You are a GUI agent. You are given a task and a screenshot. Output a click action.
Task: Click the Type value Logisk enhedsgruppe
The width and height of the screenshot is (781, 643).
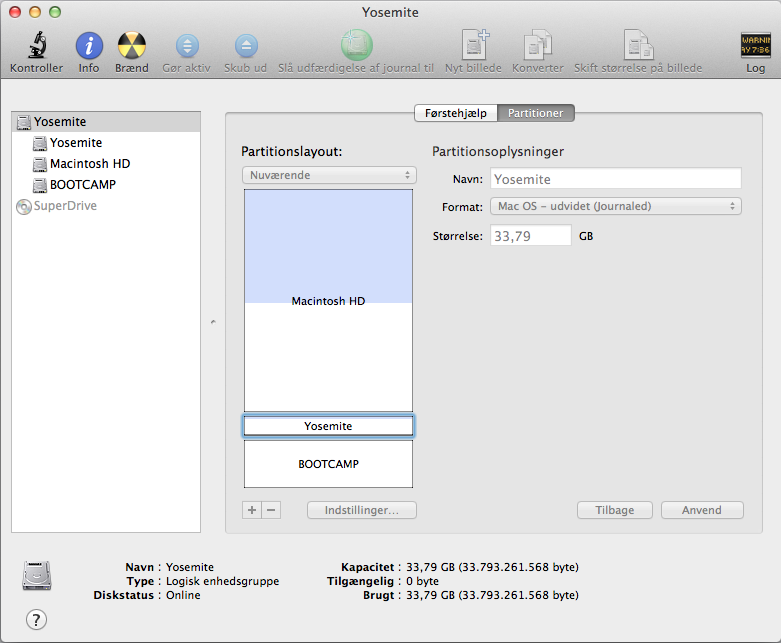click(x=222, y=581)
